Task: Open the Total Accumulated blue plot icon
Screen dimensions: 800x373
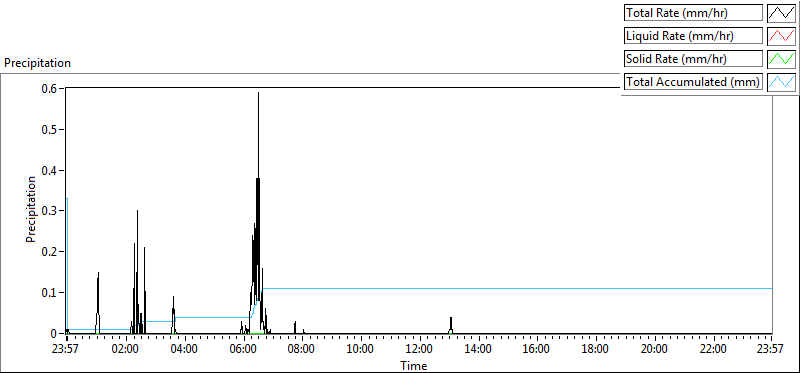Action: coord(782,82)
